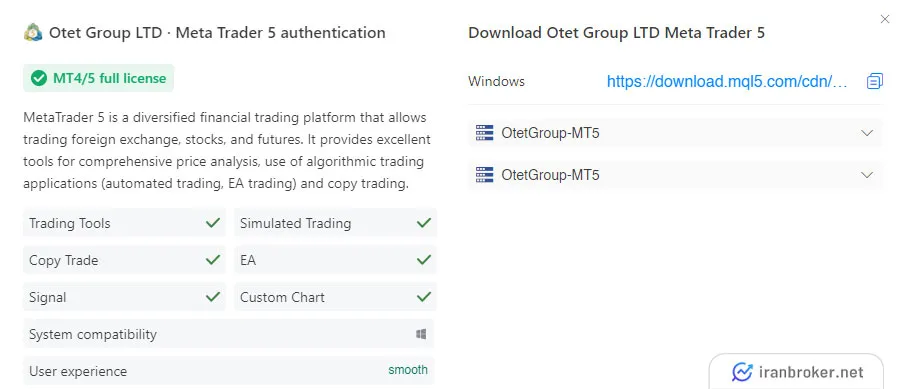907x389 pixels.
Task: Click the 'Download Otet Group LTD Meta Trader 5' heading
Action: click(616, 32)
